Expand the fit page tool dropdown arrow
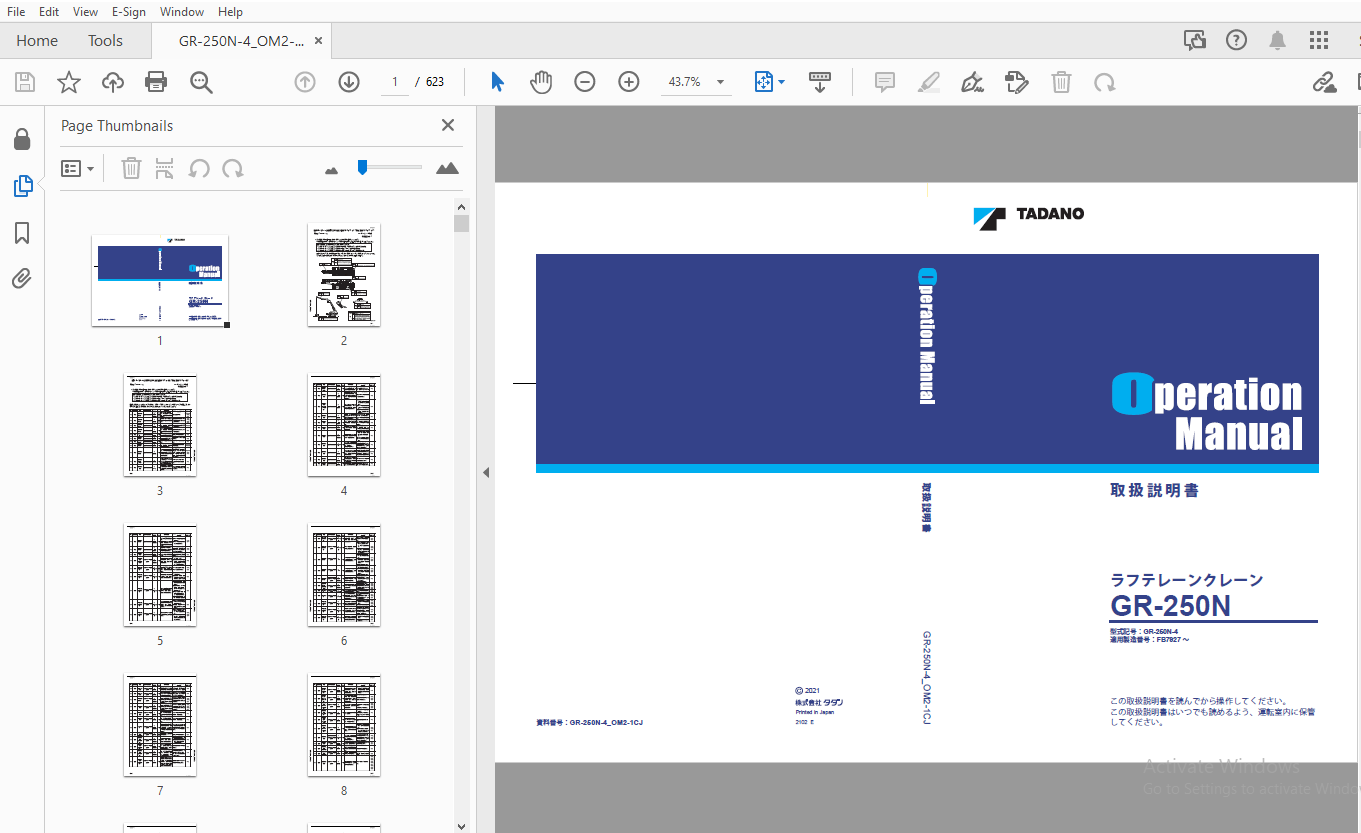The image size is (1361, 833). click(781, 82)
